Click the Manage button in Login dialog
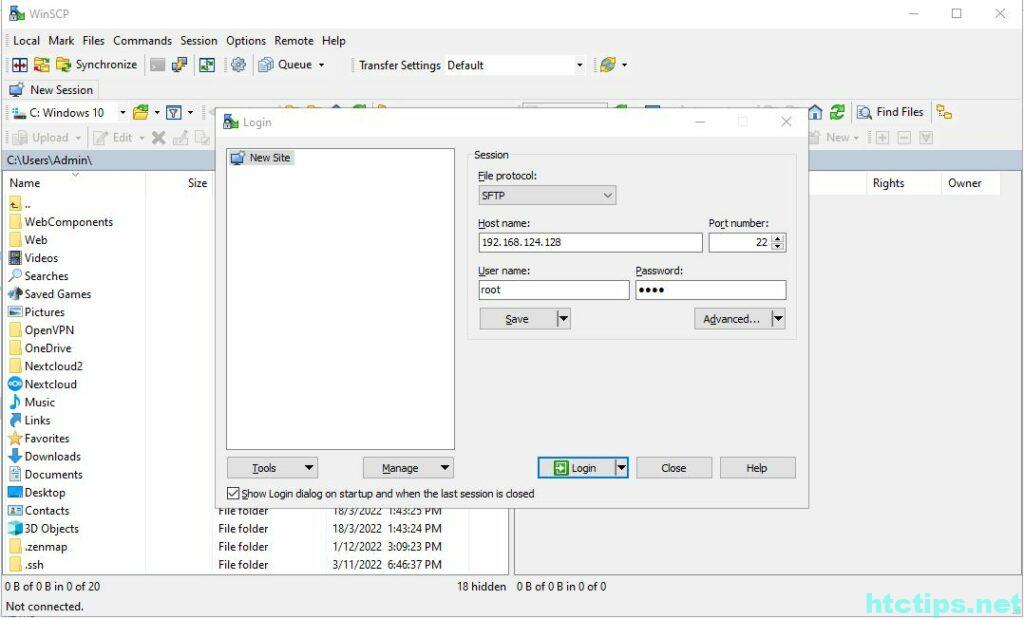Screen dimensions: 1024x619 (408, 468)
